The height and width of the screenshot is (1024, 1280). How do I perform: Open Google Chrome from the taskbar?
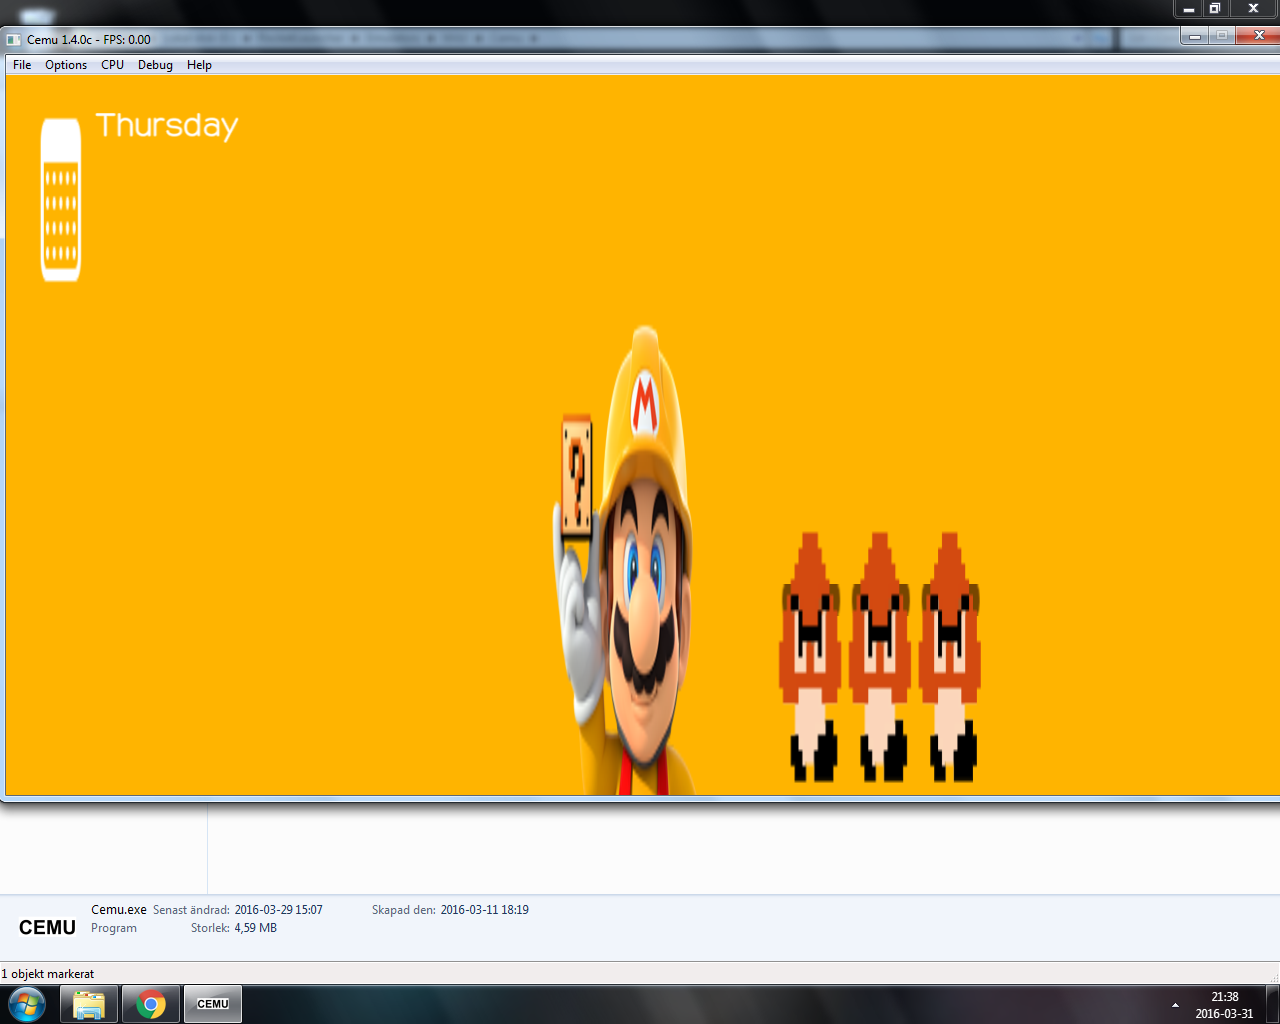pos(151,1004)
